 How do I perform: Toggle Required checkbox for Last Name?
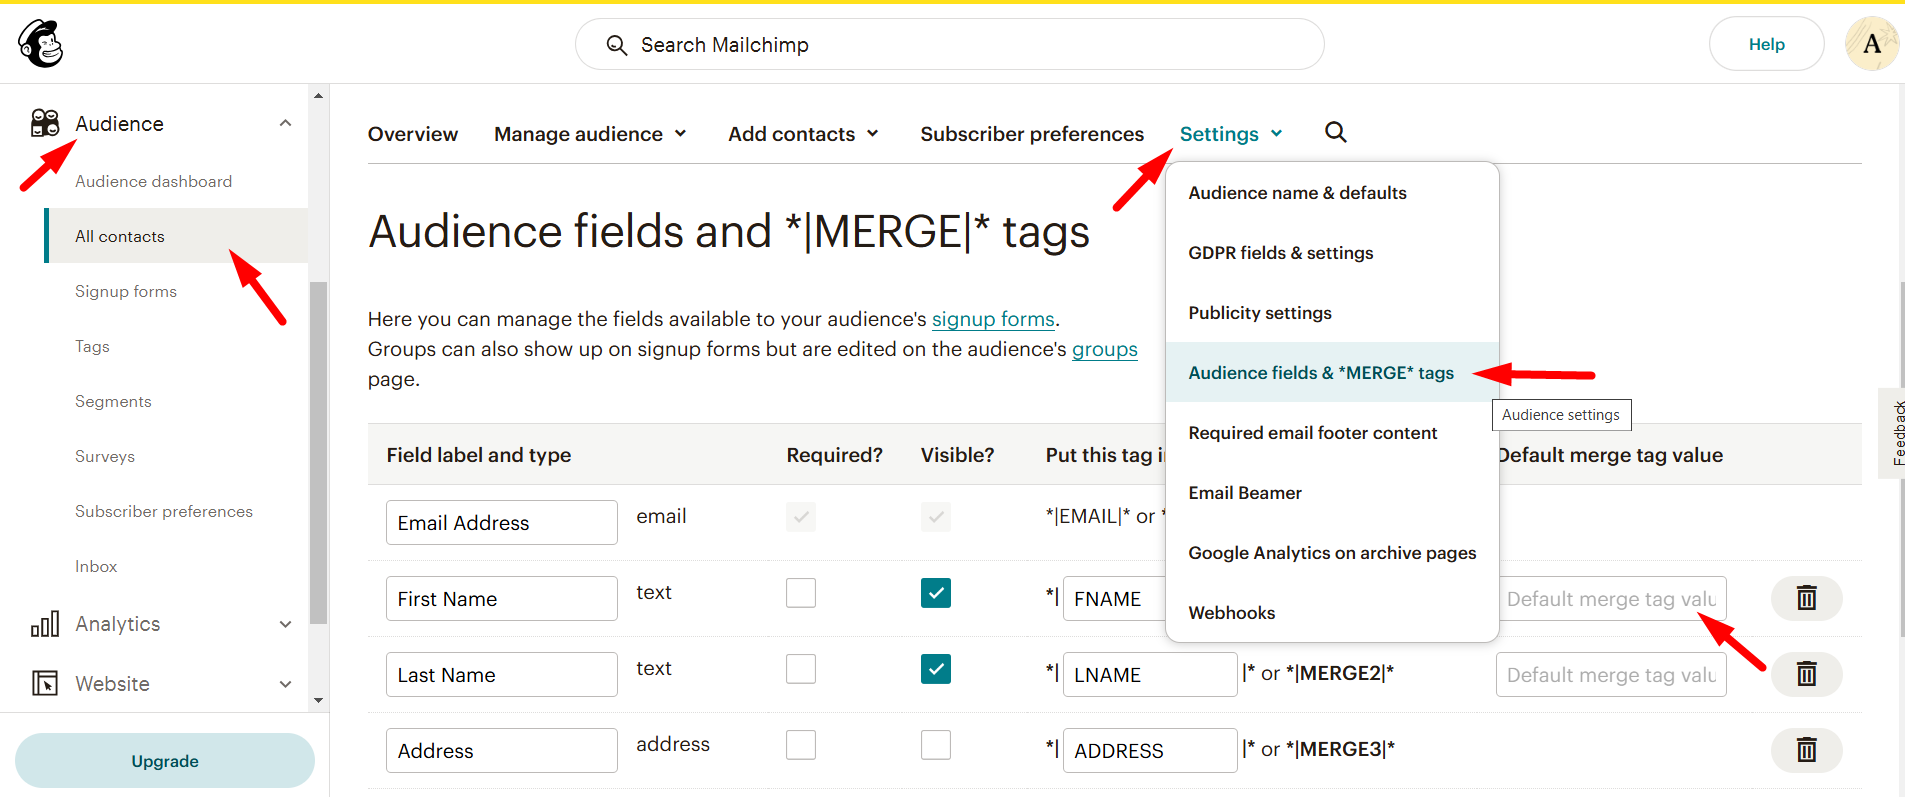pos(801,669)
